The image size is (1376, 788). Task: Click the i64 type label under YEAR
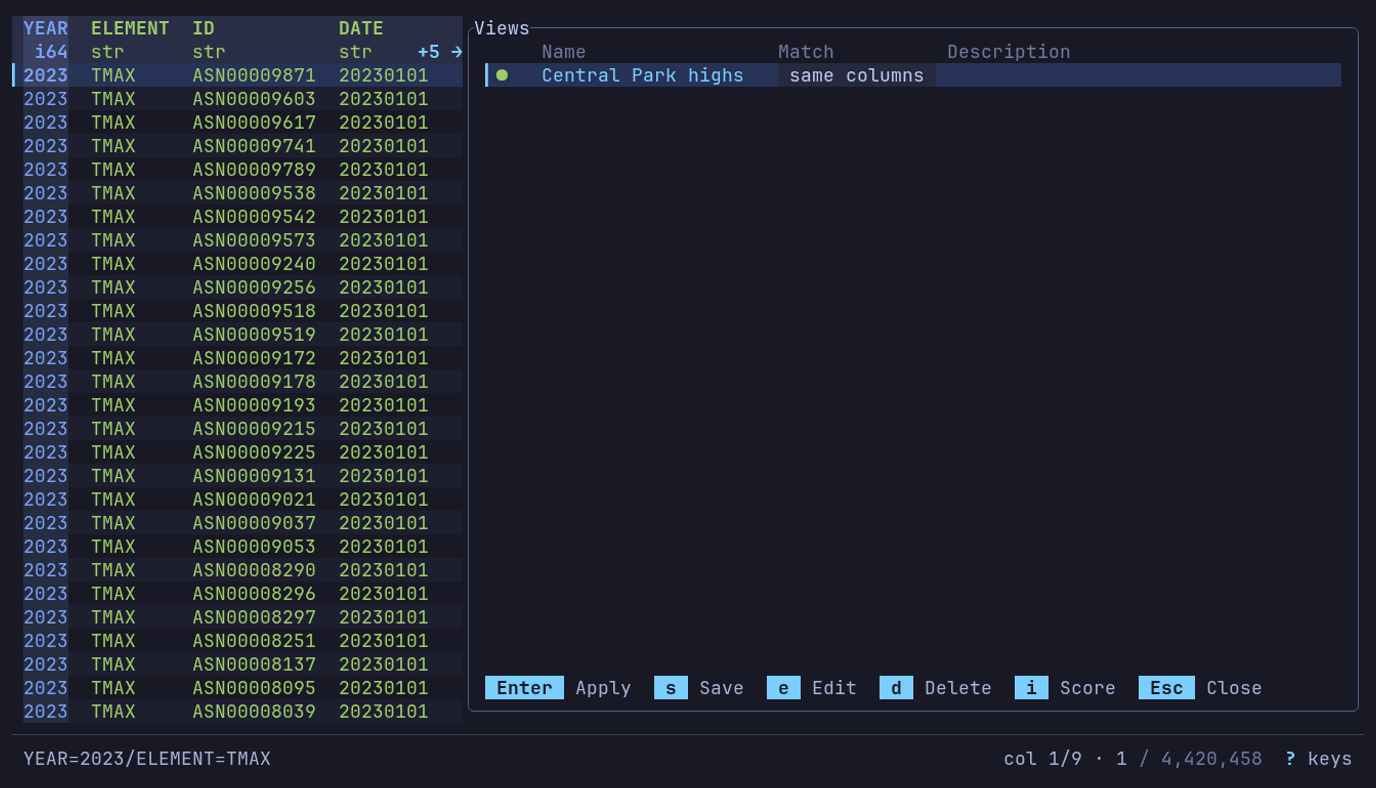(x=51, y=52)
